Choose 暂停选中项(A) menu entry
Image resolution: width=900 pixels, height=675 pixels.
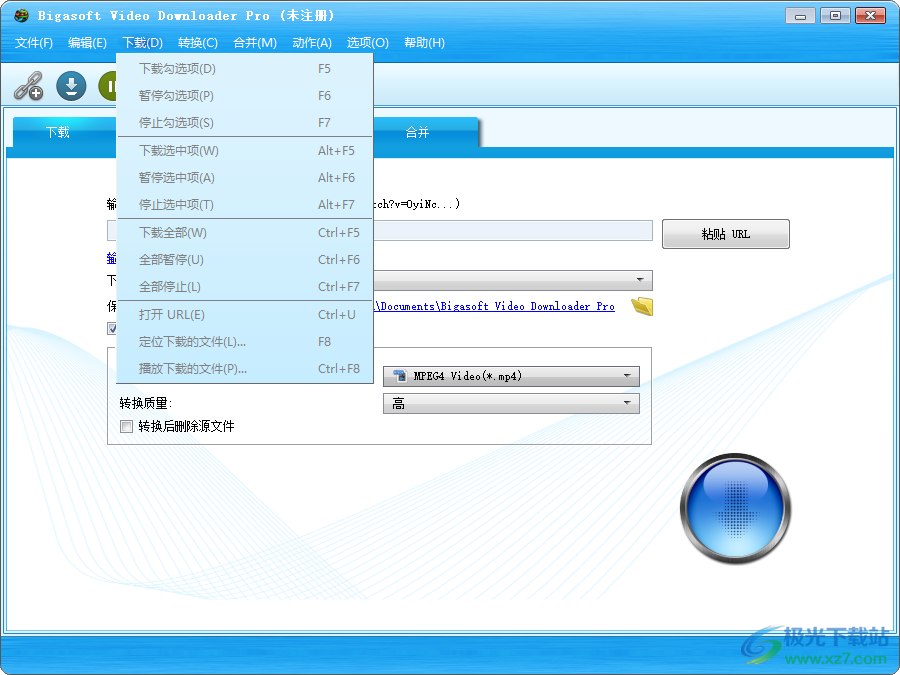point(245,178)
